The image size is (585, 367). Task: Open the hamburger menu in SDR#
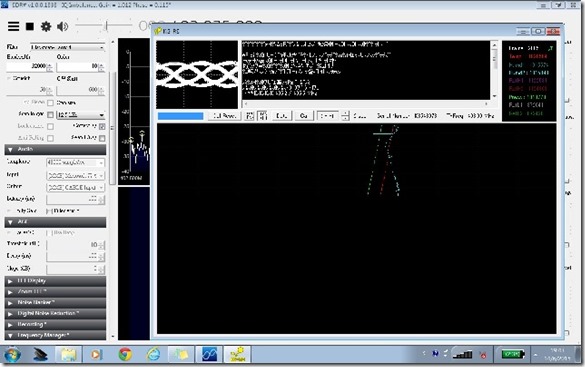[x=13, y=26]
